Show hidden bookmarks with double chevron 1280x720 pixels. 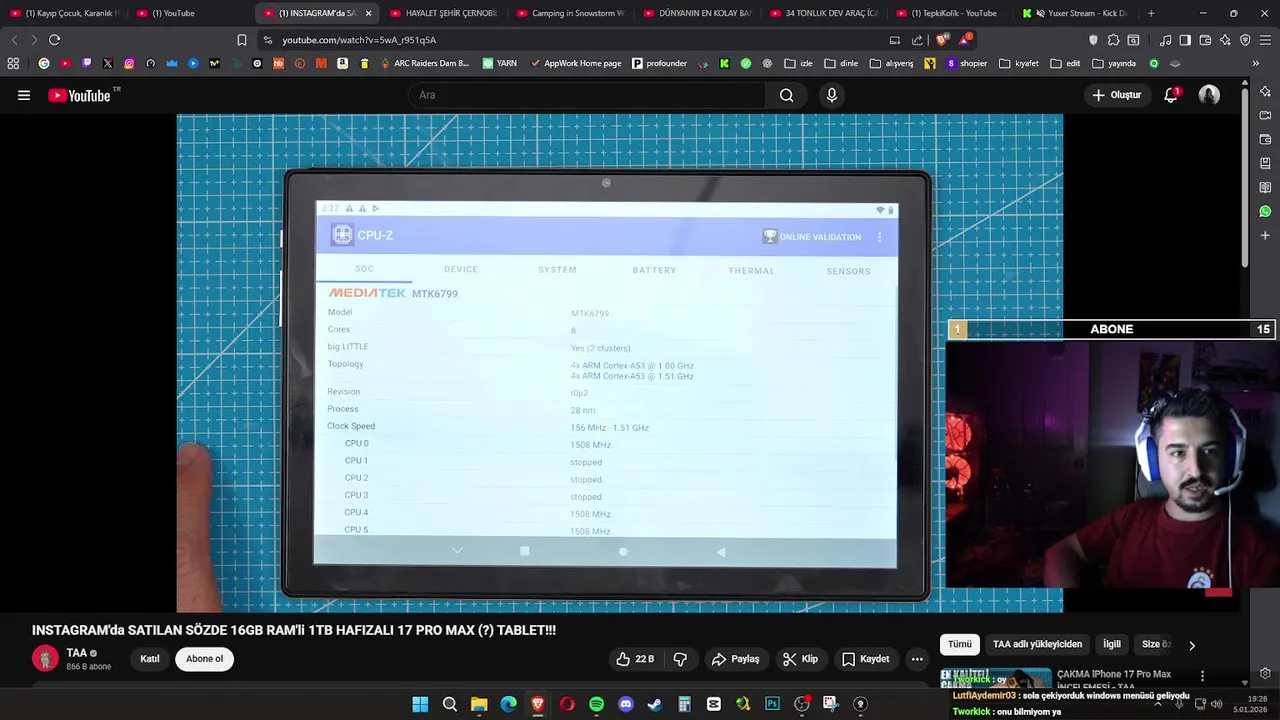tap(1255, 63)
